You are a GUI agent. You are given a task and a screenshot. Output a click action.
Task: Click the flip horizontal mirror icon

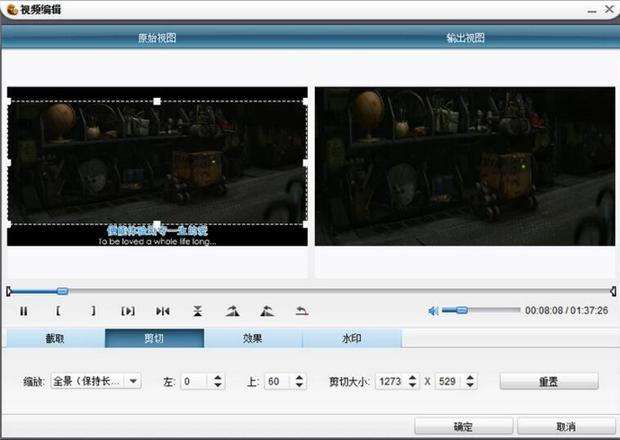point(163,312)
